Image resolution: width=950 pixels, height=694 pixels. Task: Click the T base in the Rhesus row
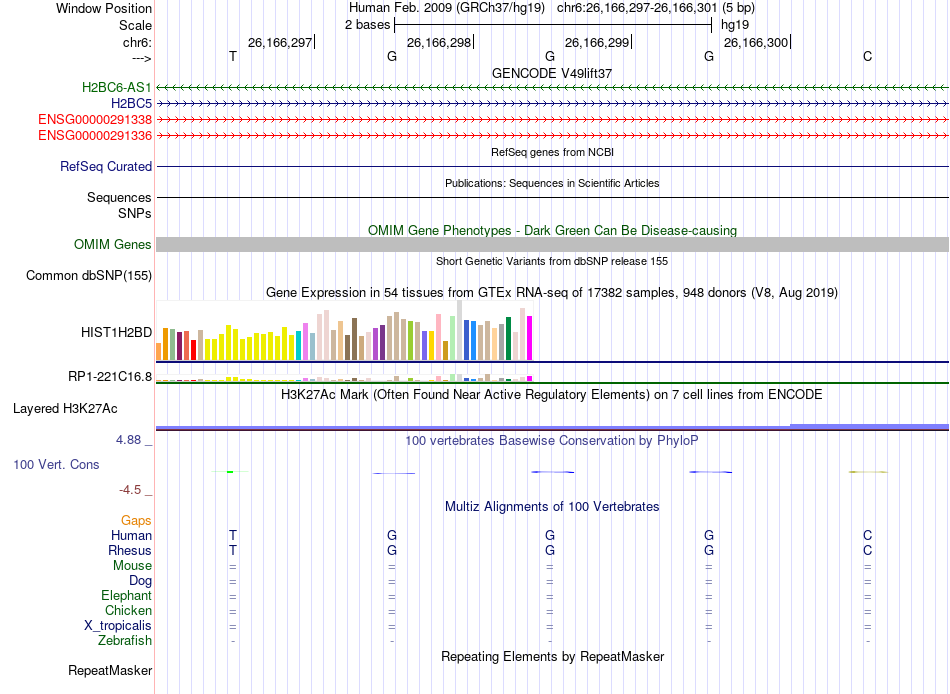point(233,550)
